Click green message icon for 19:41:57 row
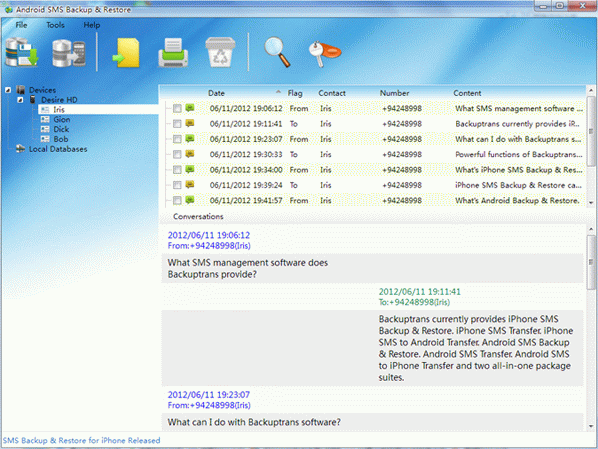The image size is (598, 449). [190, 200]
